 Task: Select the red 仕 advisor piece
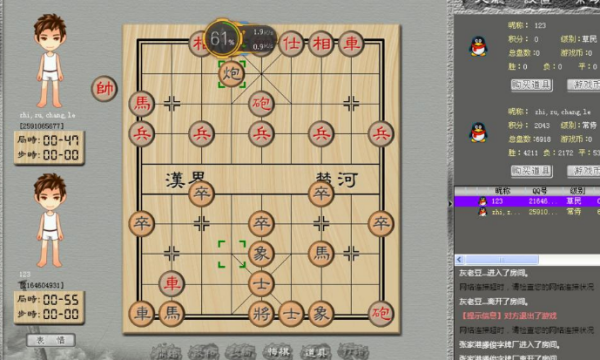click(291, 44)
